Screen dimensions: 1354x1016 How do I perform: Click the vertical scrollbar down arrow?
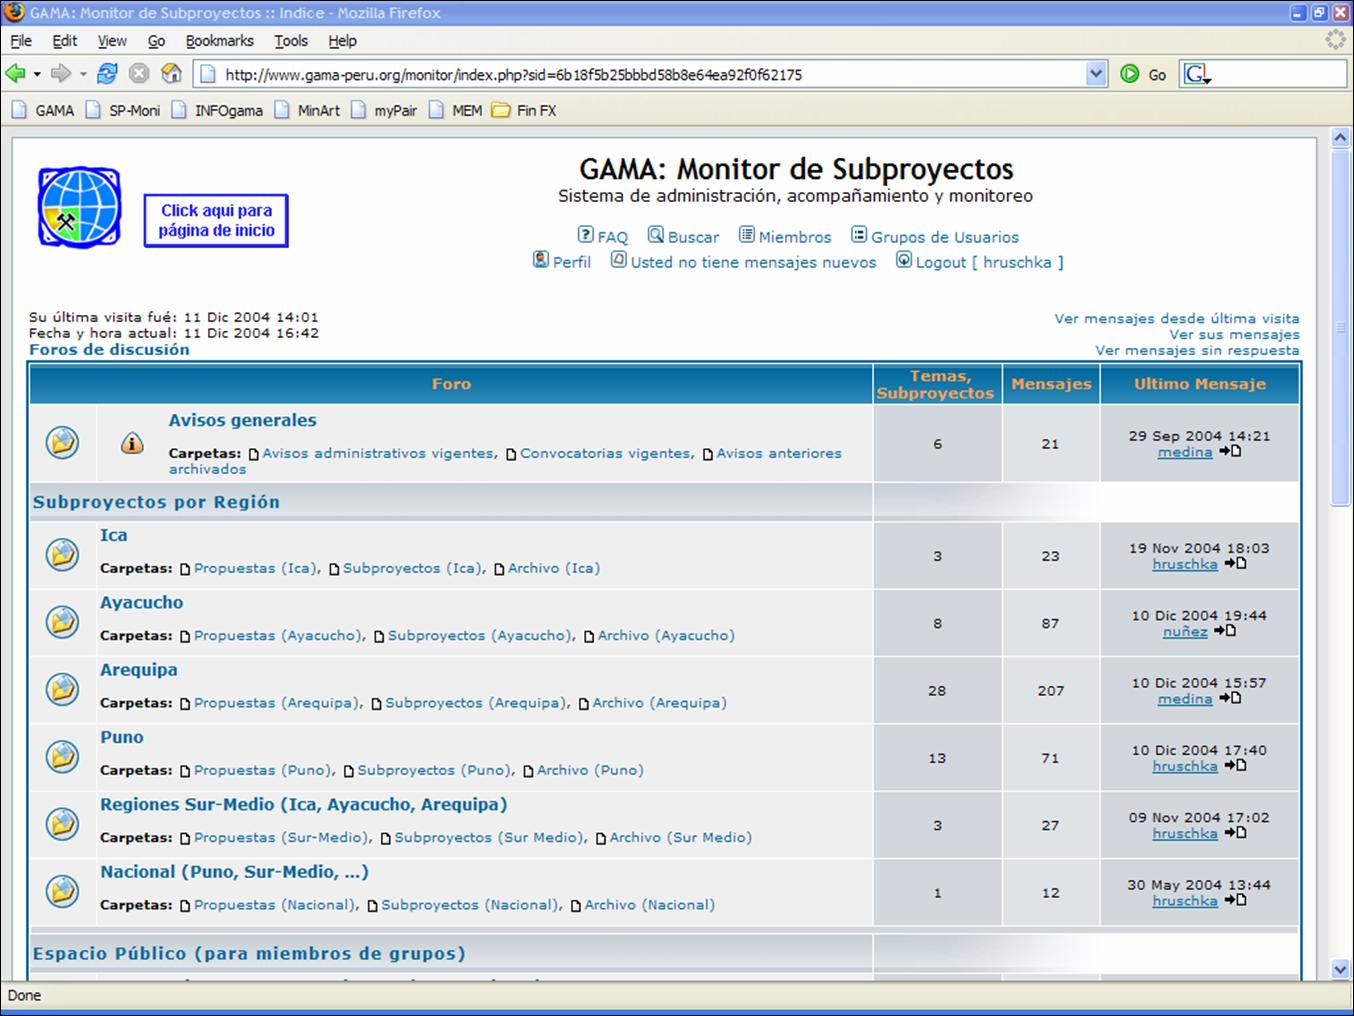pyautogui.click(x=1340, y=968)
